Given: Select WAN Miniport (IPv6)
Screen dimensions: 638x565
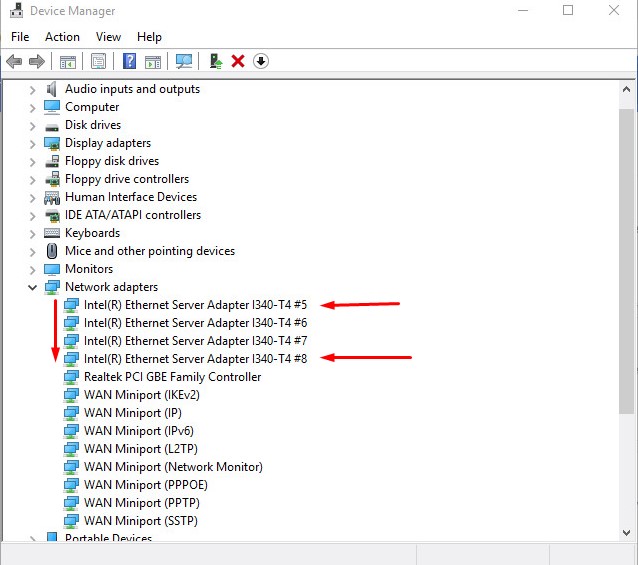Looking at the screenshot, I should point(139,431).
